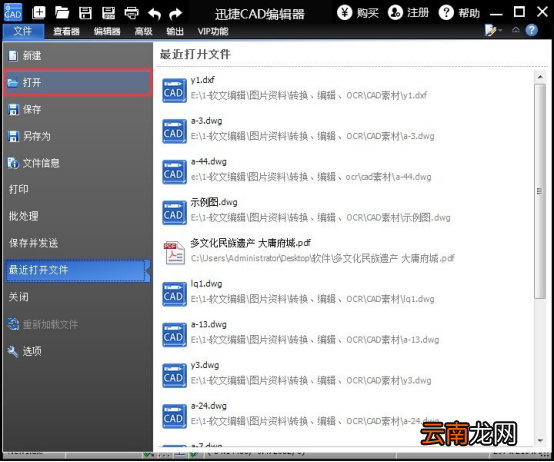This screenshot has width=554, height=462.
Task: Open recent file name lq1.dwg
Action: click(206, 284)
